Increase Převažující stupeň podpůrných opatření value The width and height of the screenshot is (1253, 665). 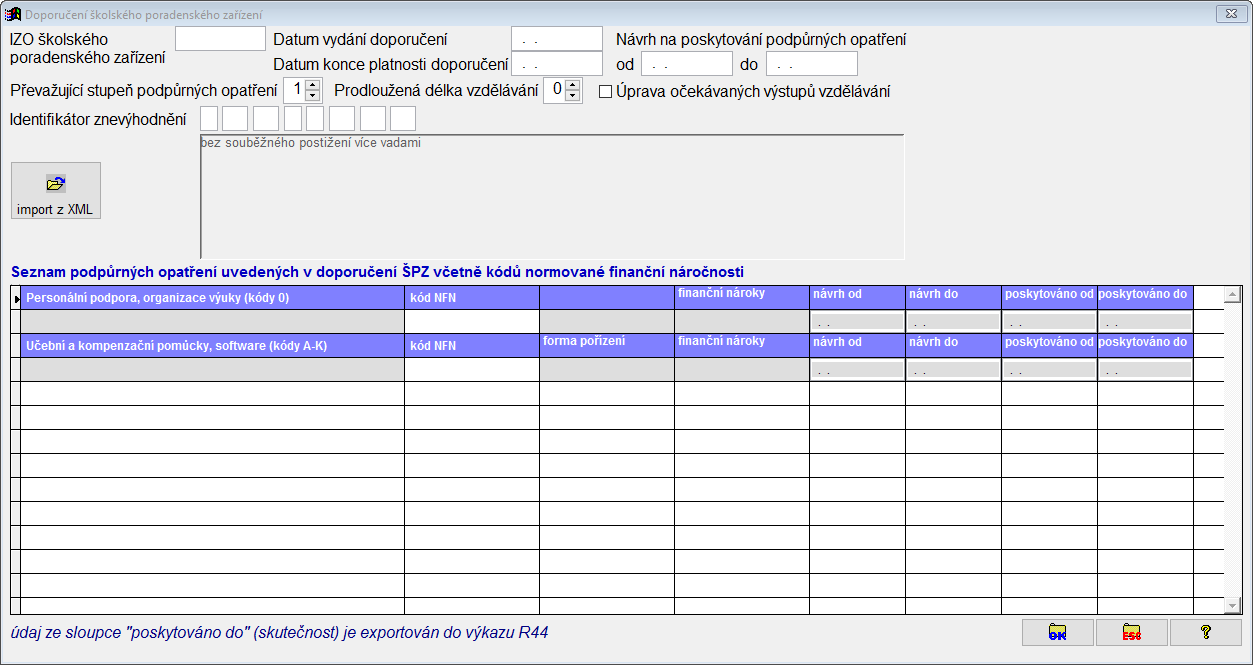pyautogui.click(x=312, y=85)
